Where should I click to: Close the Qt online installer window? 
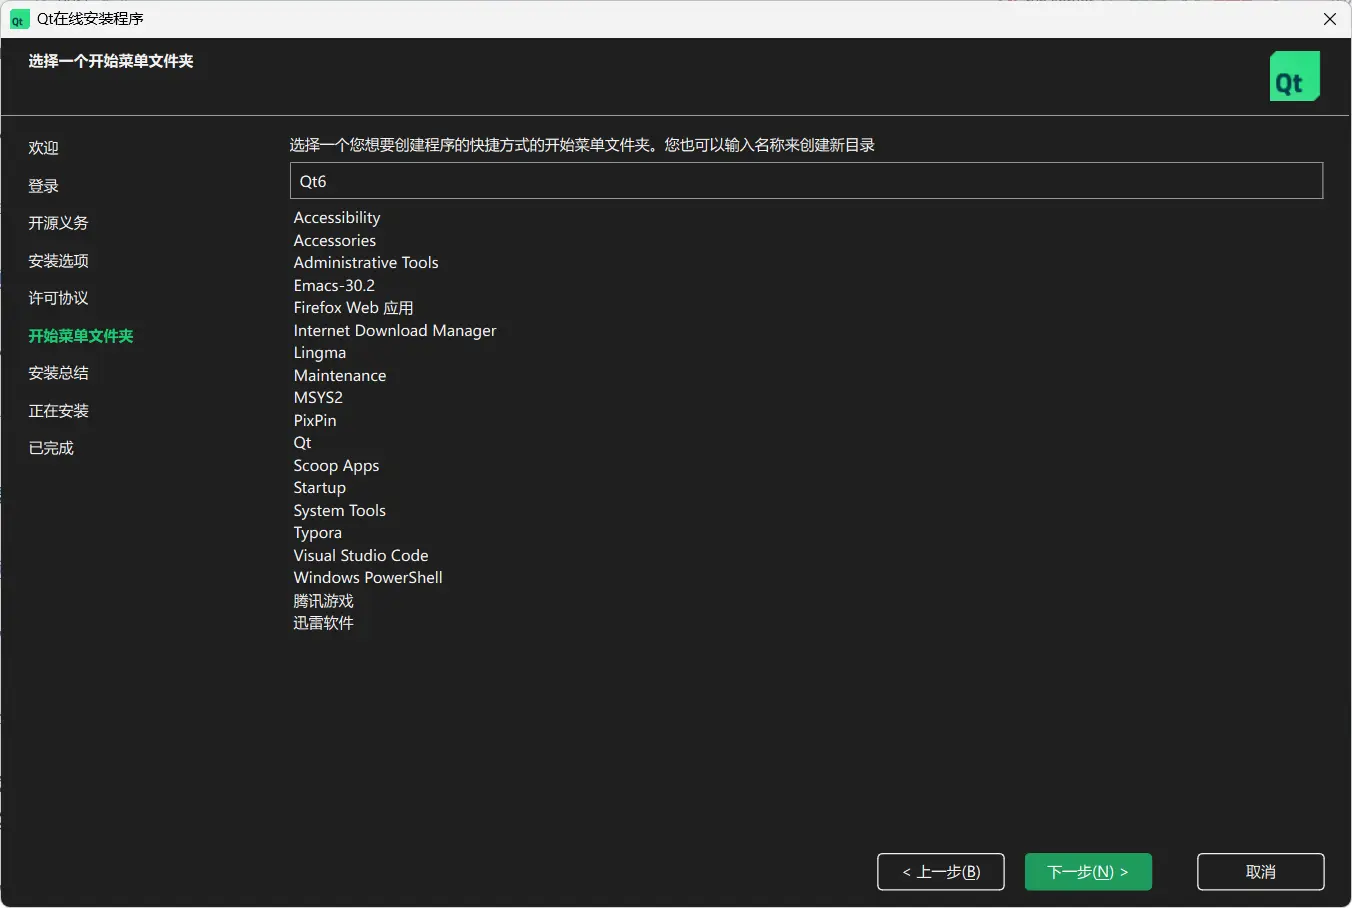tap(1330, 19)
